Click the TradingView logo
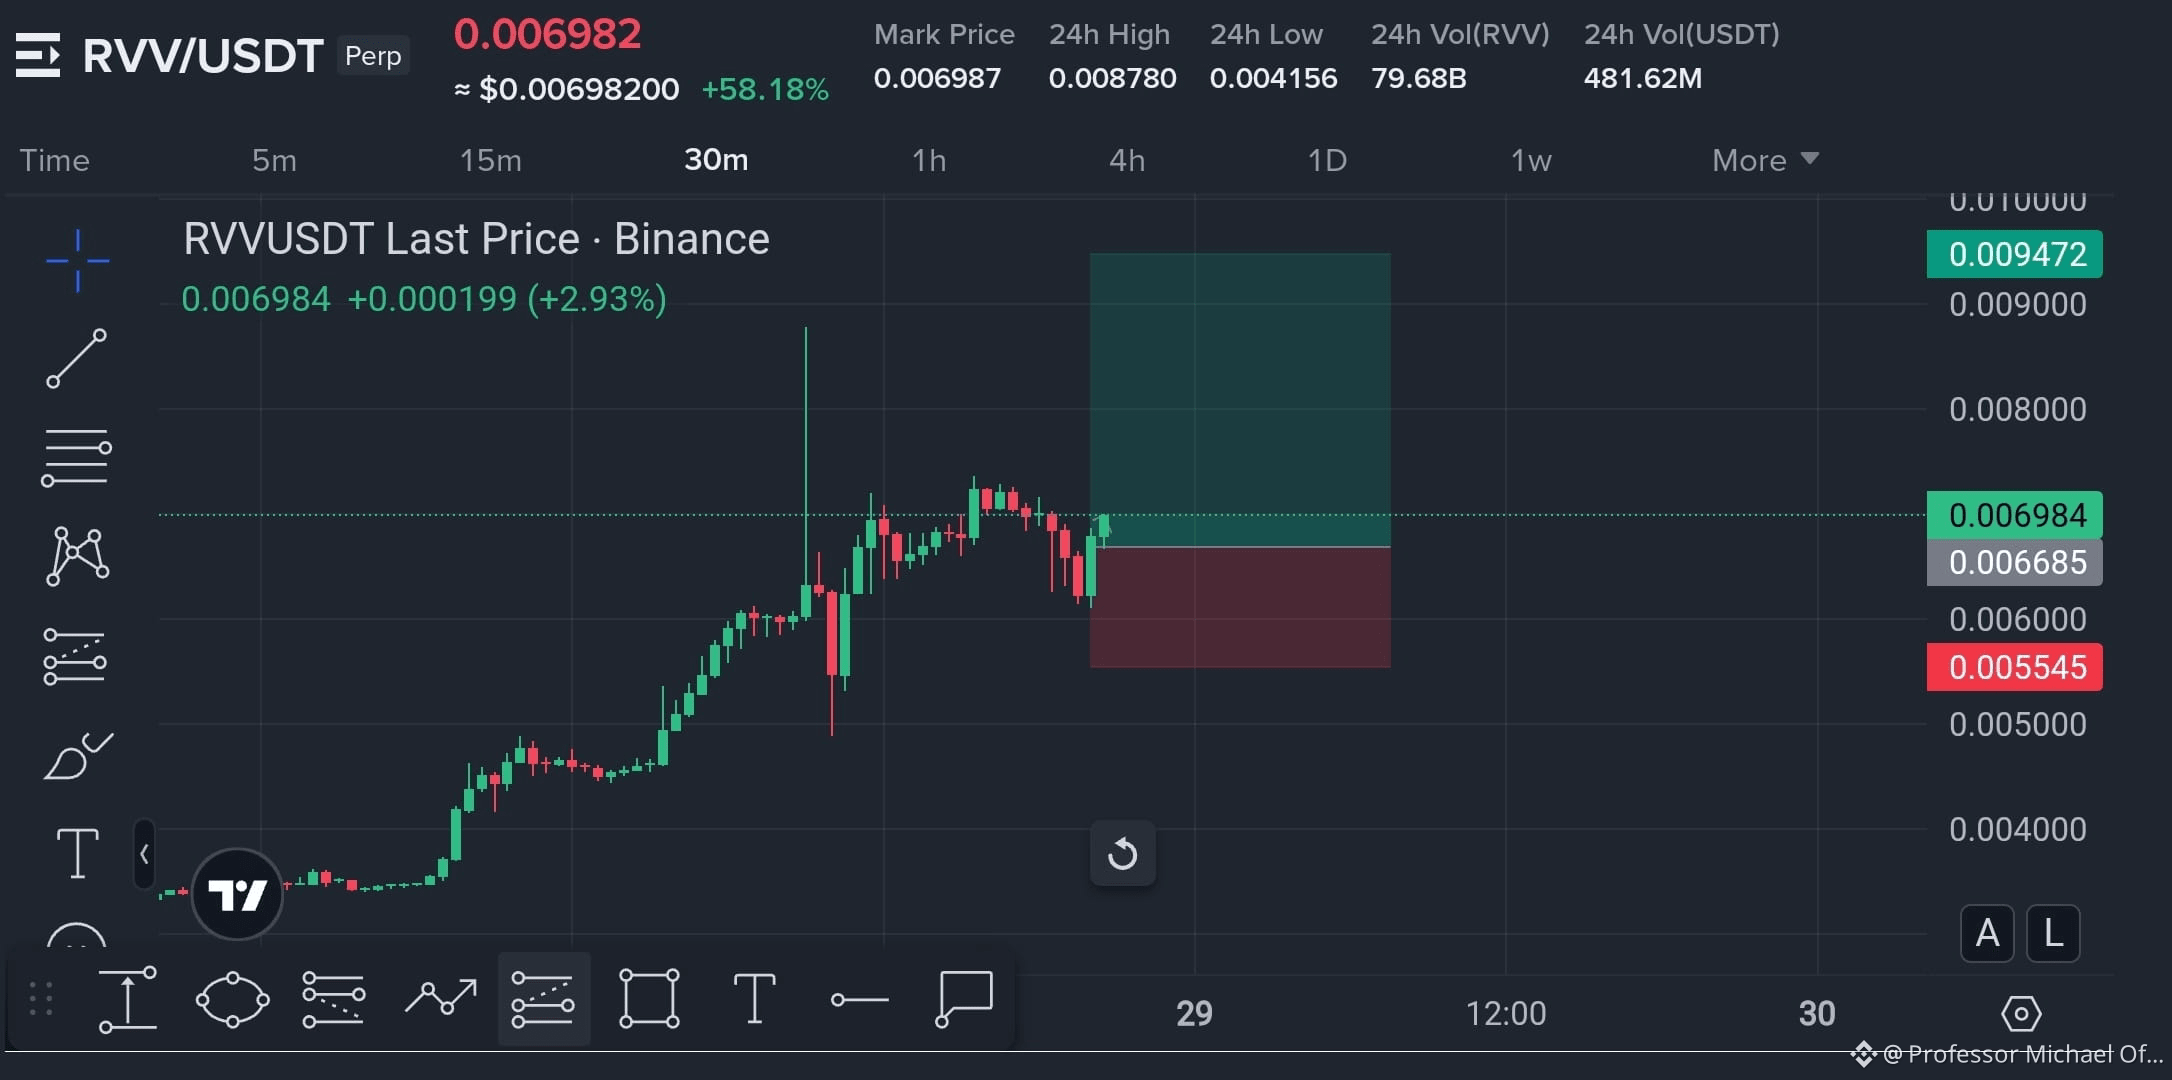The width and height of the screenshot is (2172, 1080). click(237, 894)
